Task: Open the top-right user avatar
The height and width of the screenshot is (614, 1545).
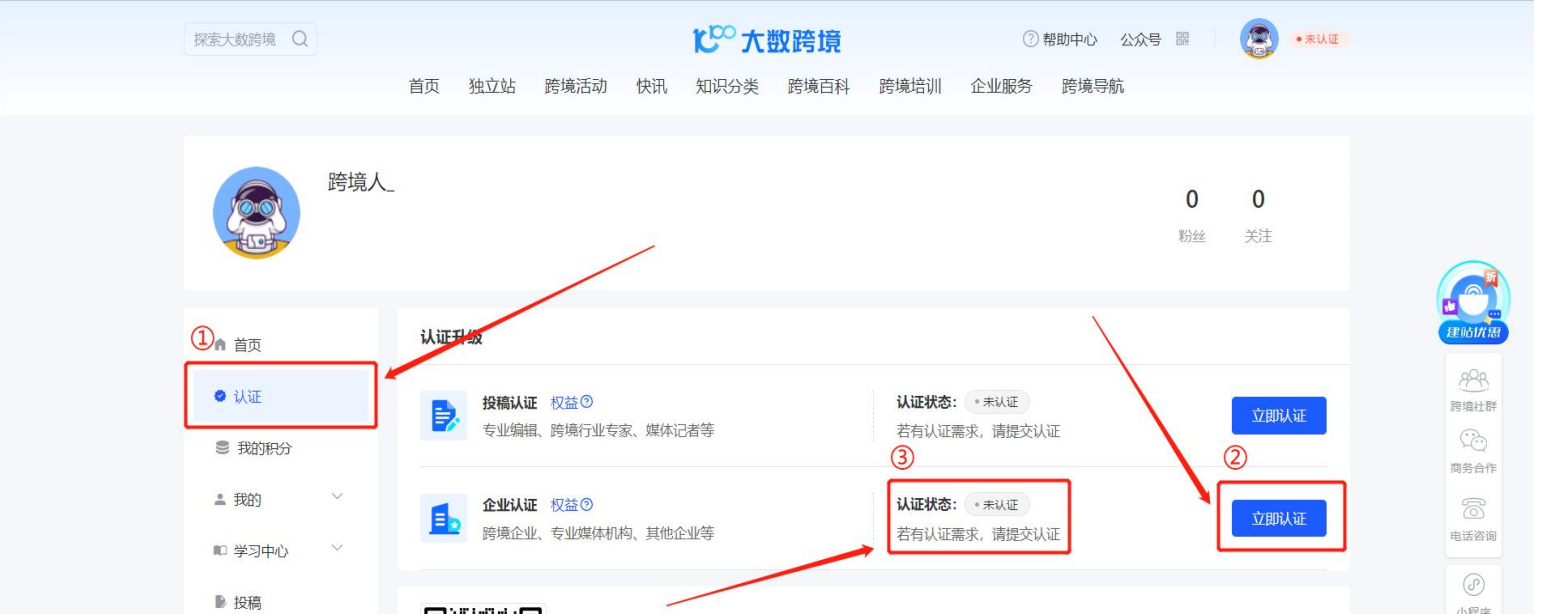Action: pos(1259,39)
